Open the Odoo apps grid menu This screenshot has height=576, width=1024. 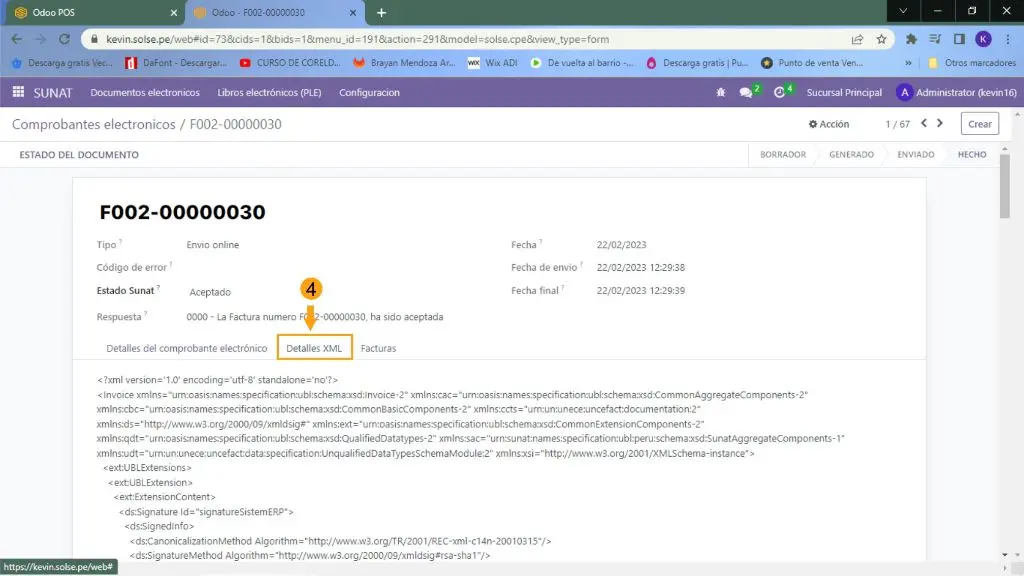click(18, 92)
